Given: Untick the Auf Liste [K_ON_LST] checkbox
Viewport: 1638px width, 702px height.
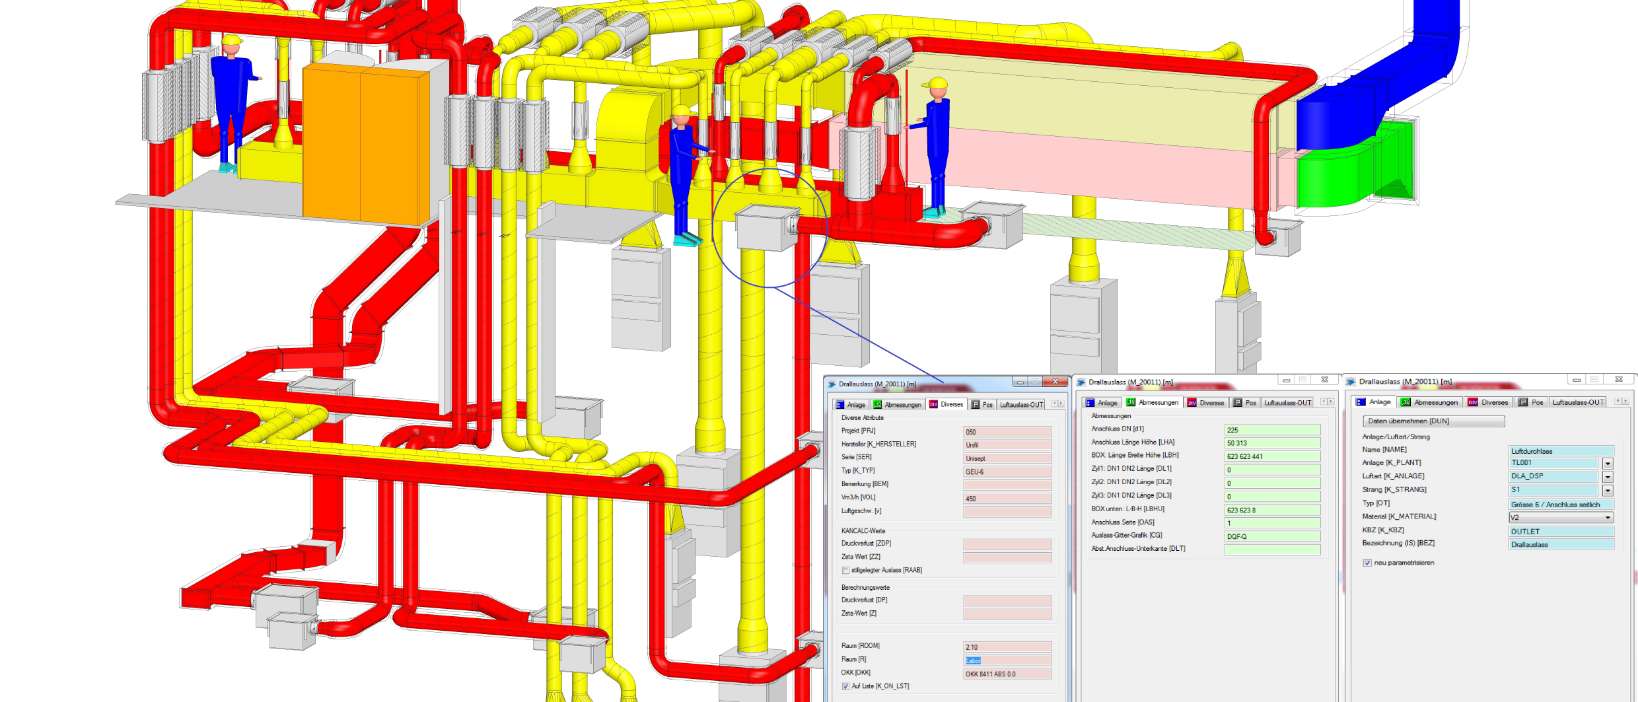Looking at the screenshot, I should pyautogui.click(x=845, y=687).
